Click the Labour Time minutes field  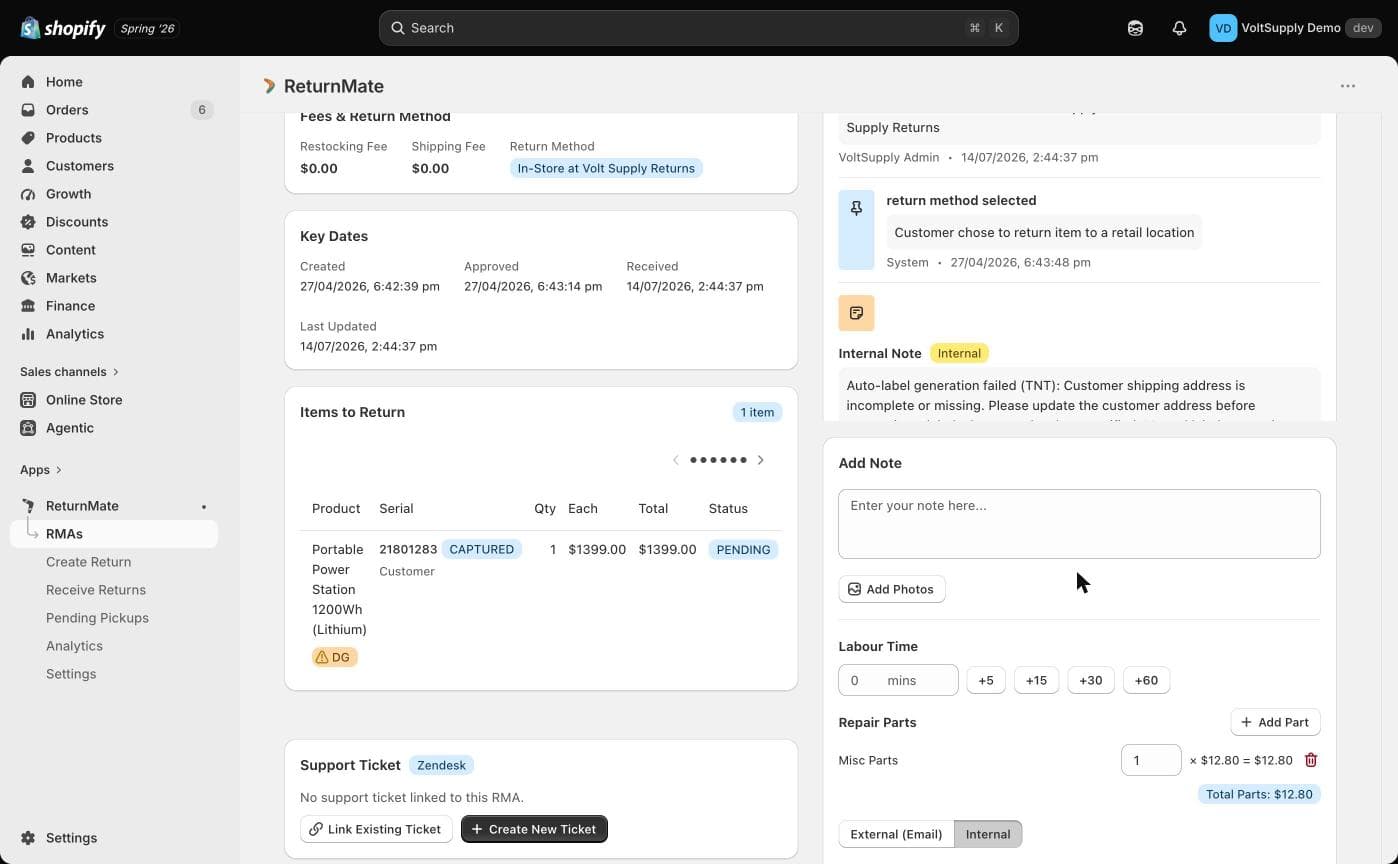coord(898,680)
